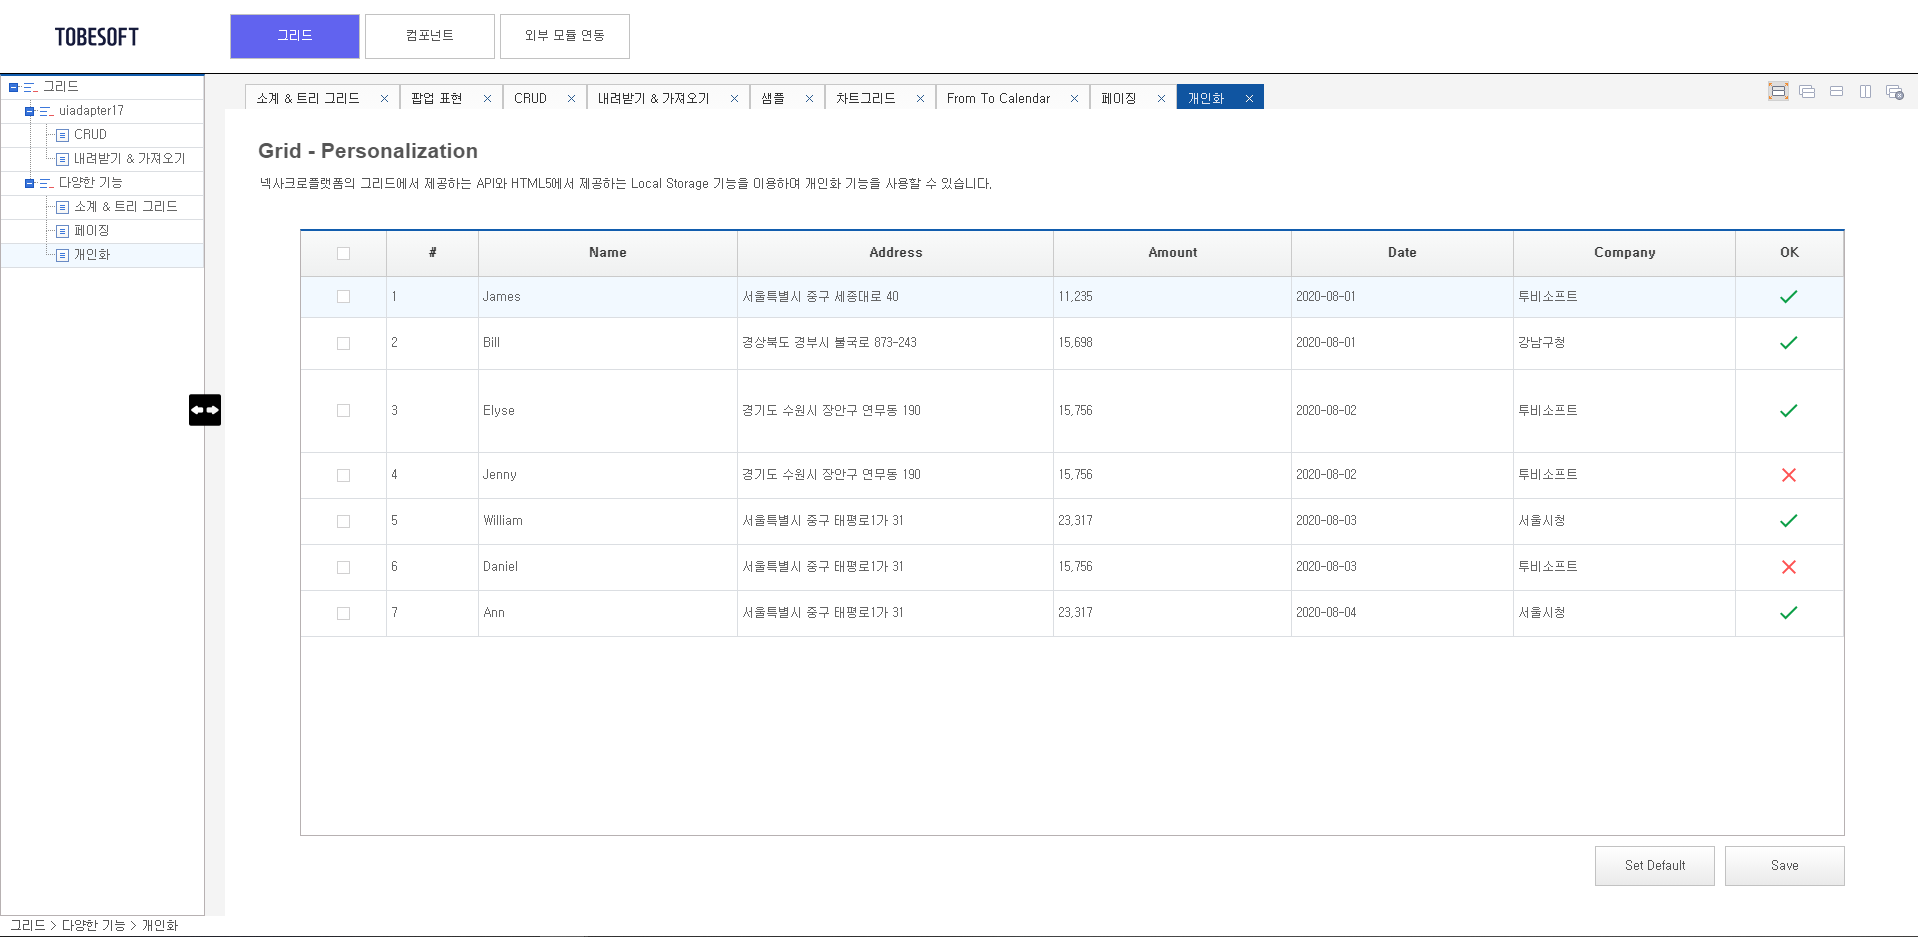Select the vertical split layout icon

[1866, 91]
